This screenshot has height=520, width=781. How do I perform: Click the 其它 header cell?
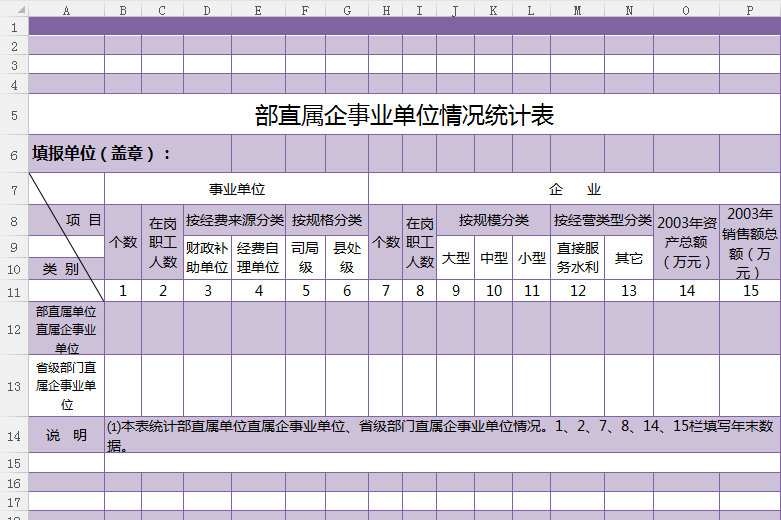click(628, 257)
